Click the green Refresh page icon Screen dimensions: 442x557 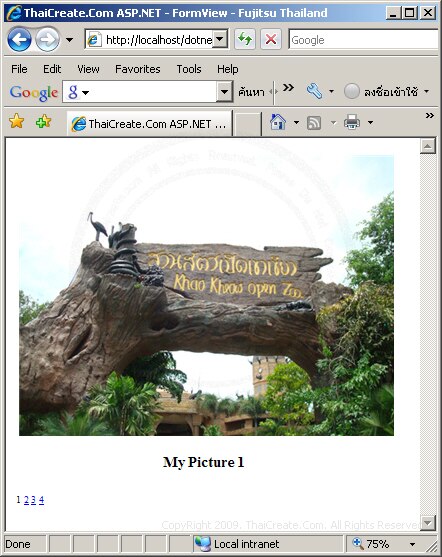coord(245,39)
